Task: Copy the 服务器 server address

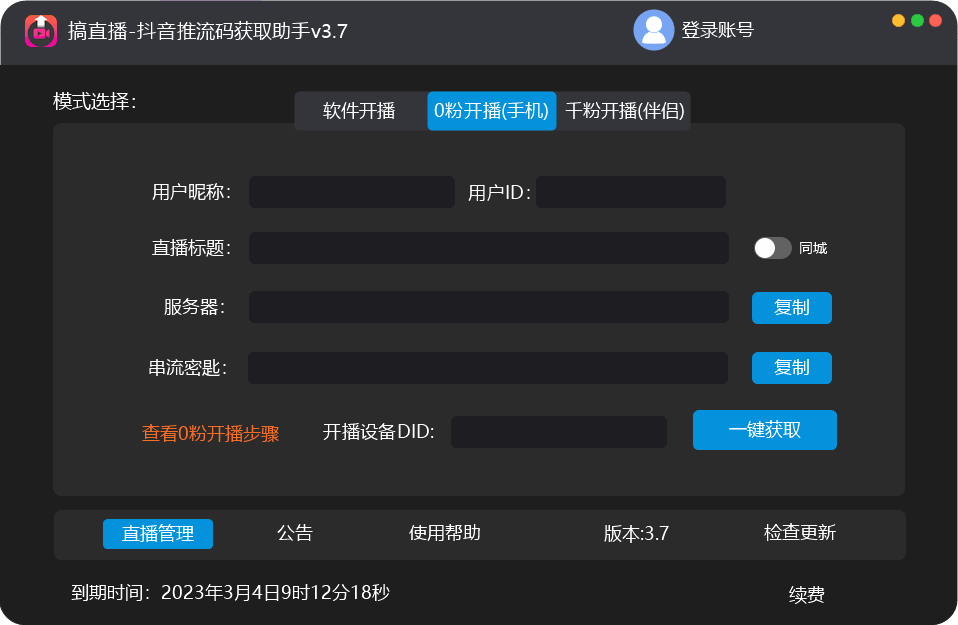Action: [791, 308]
